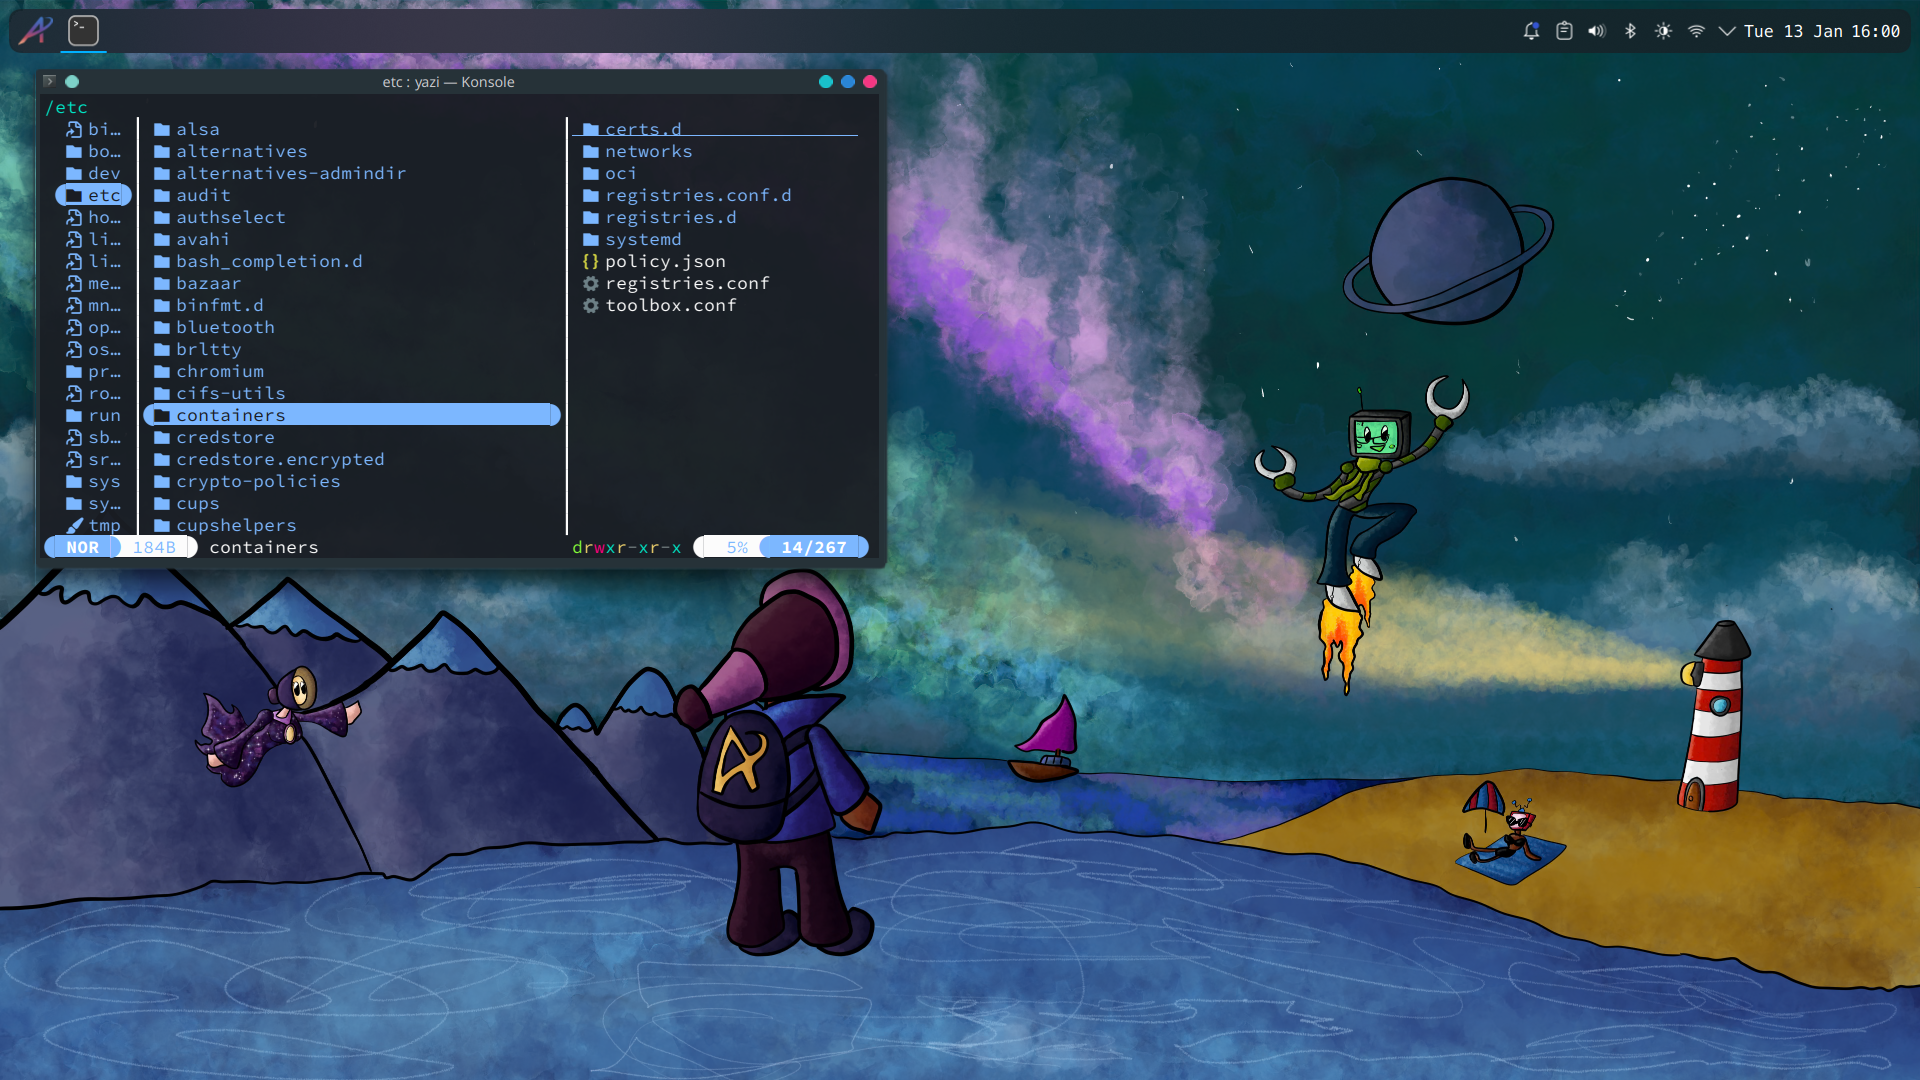Click the teal window pin dot
The image size is (1920, 1080).
tap(72, 82)
